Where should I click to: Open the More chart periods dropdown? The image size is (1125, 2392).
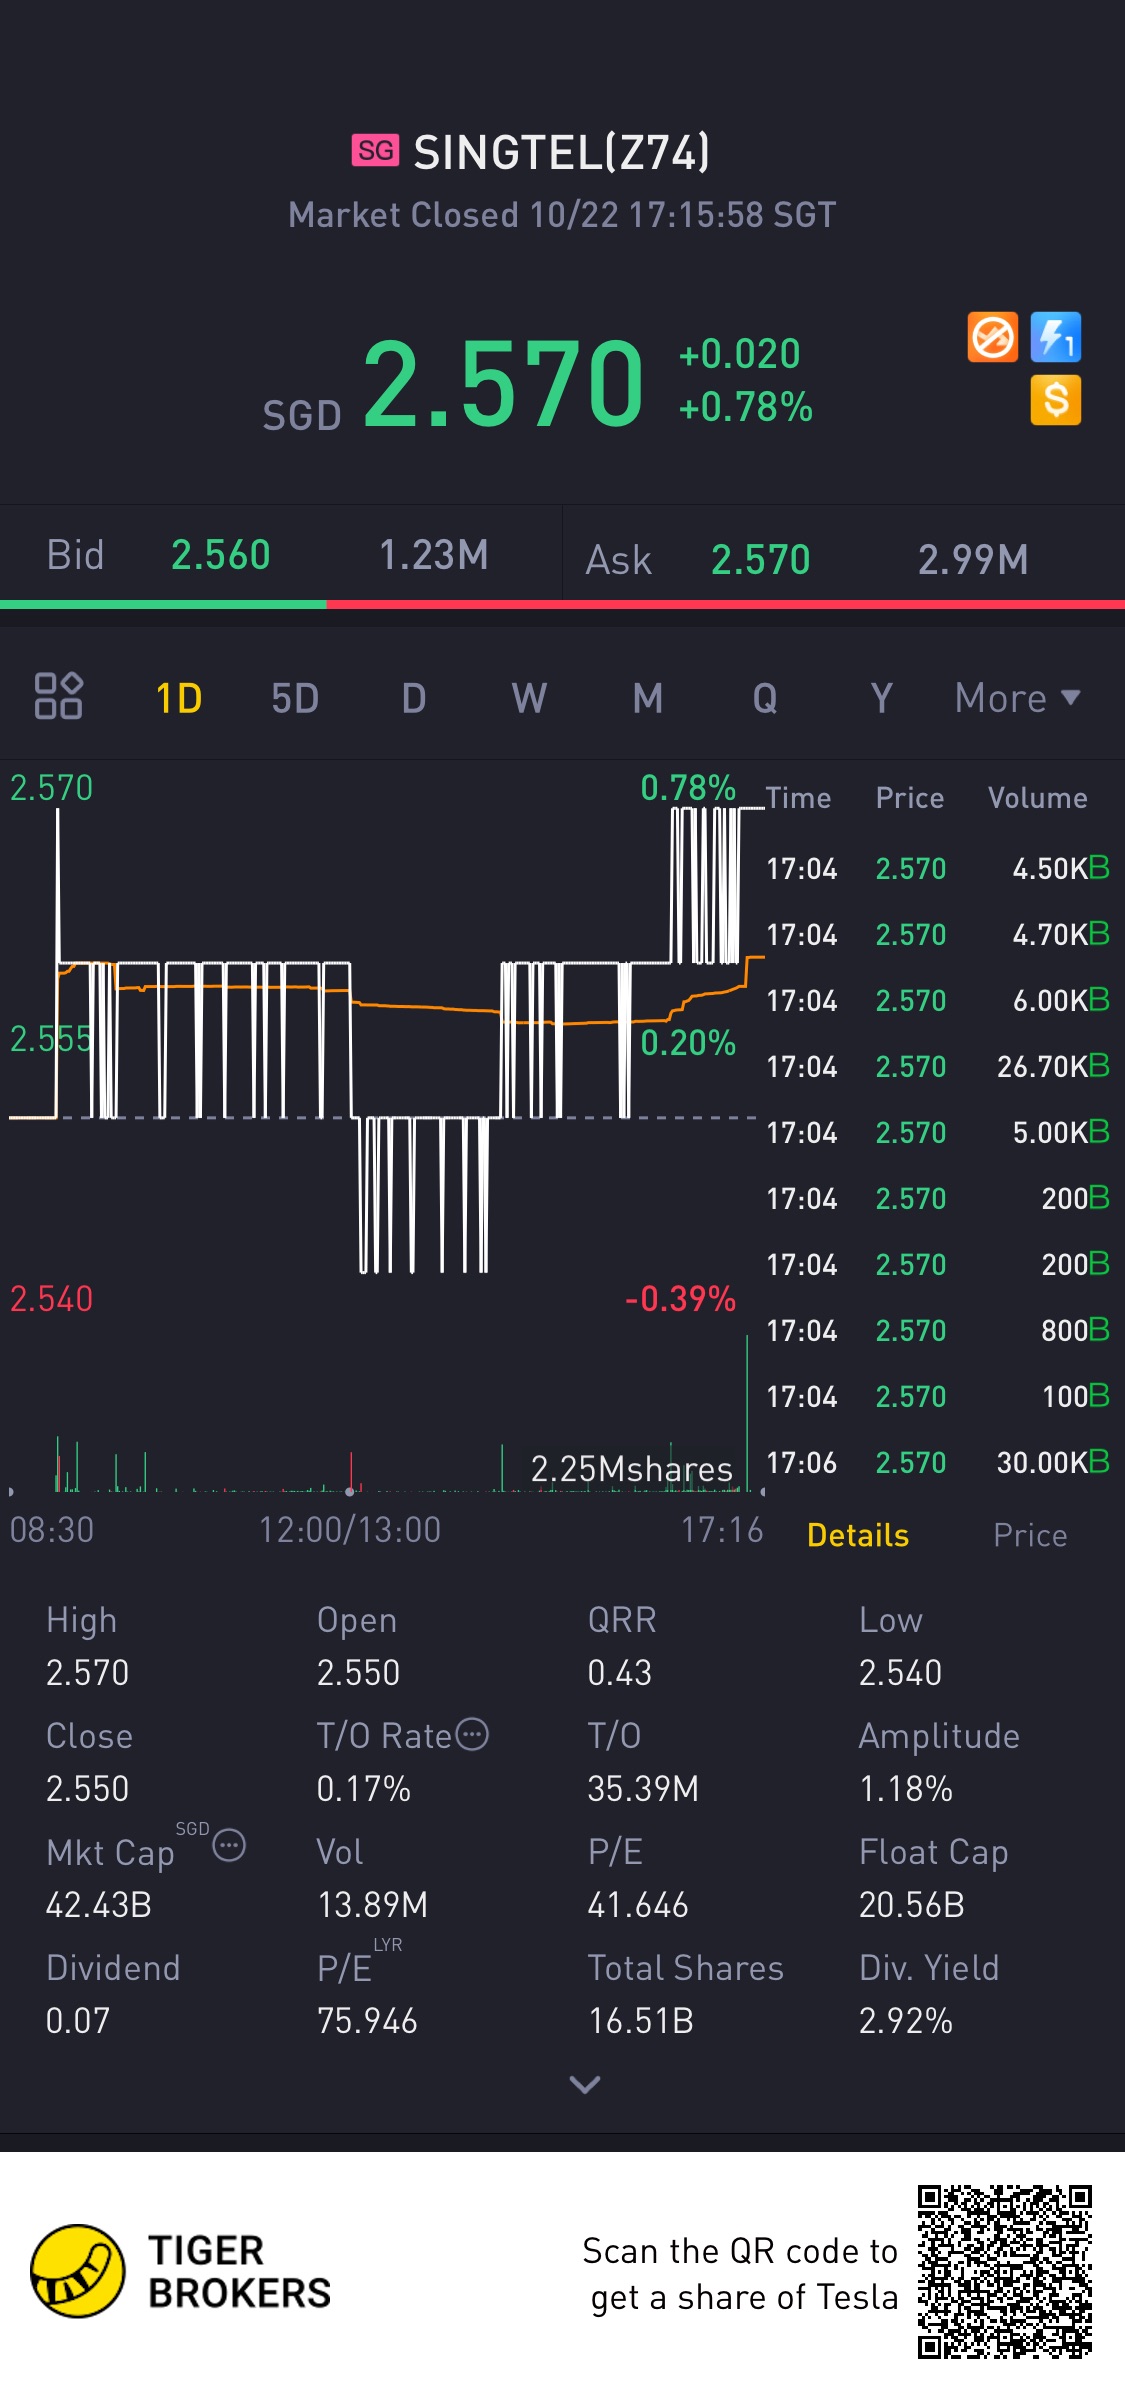[1018, 698]
